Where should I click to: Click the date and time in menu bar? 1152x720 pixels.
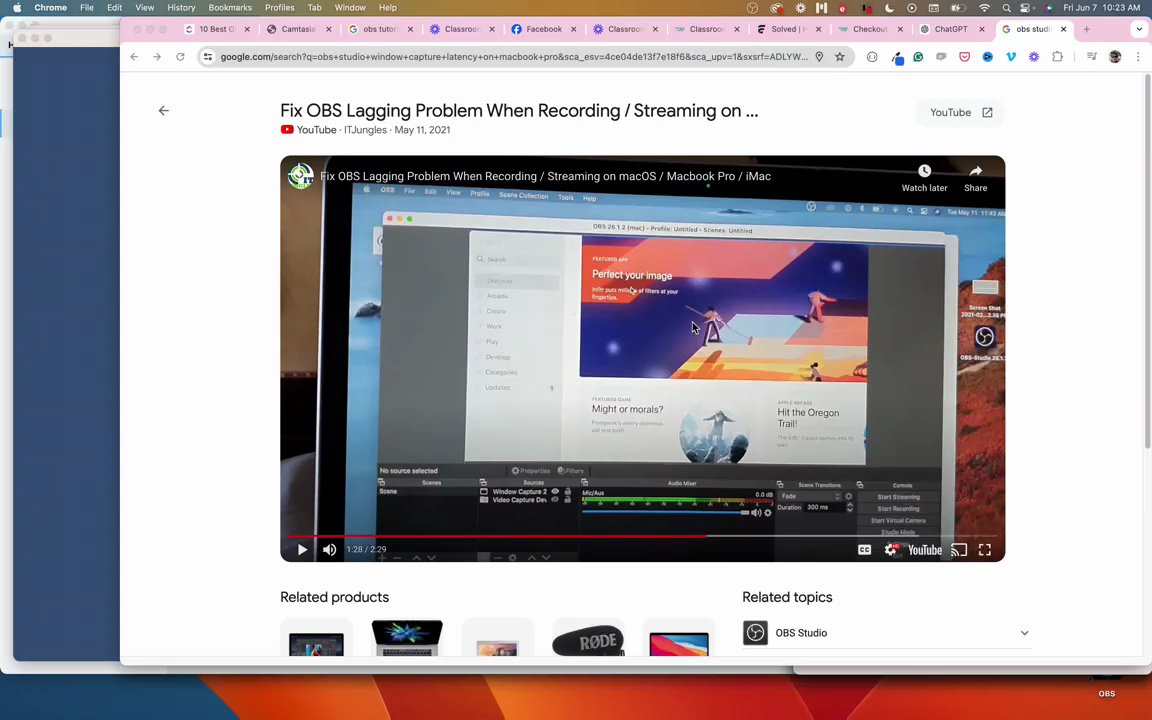[1101, 7]
